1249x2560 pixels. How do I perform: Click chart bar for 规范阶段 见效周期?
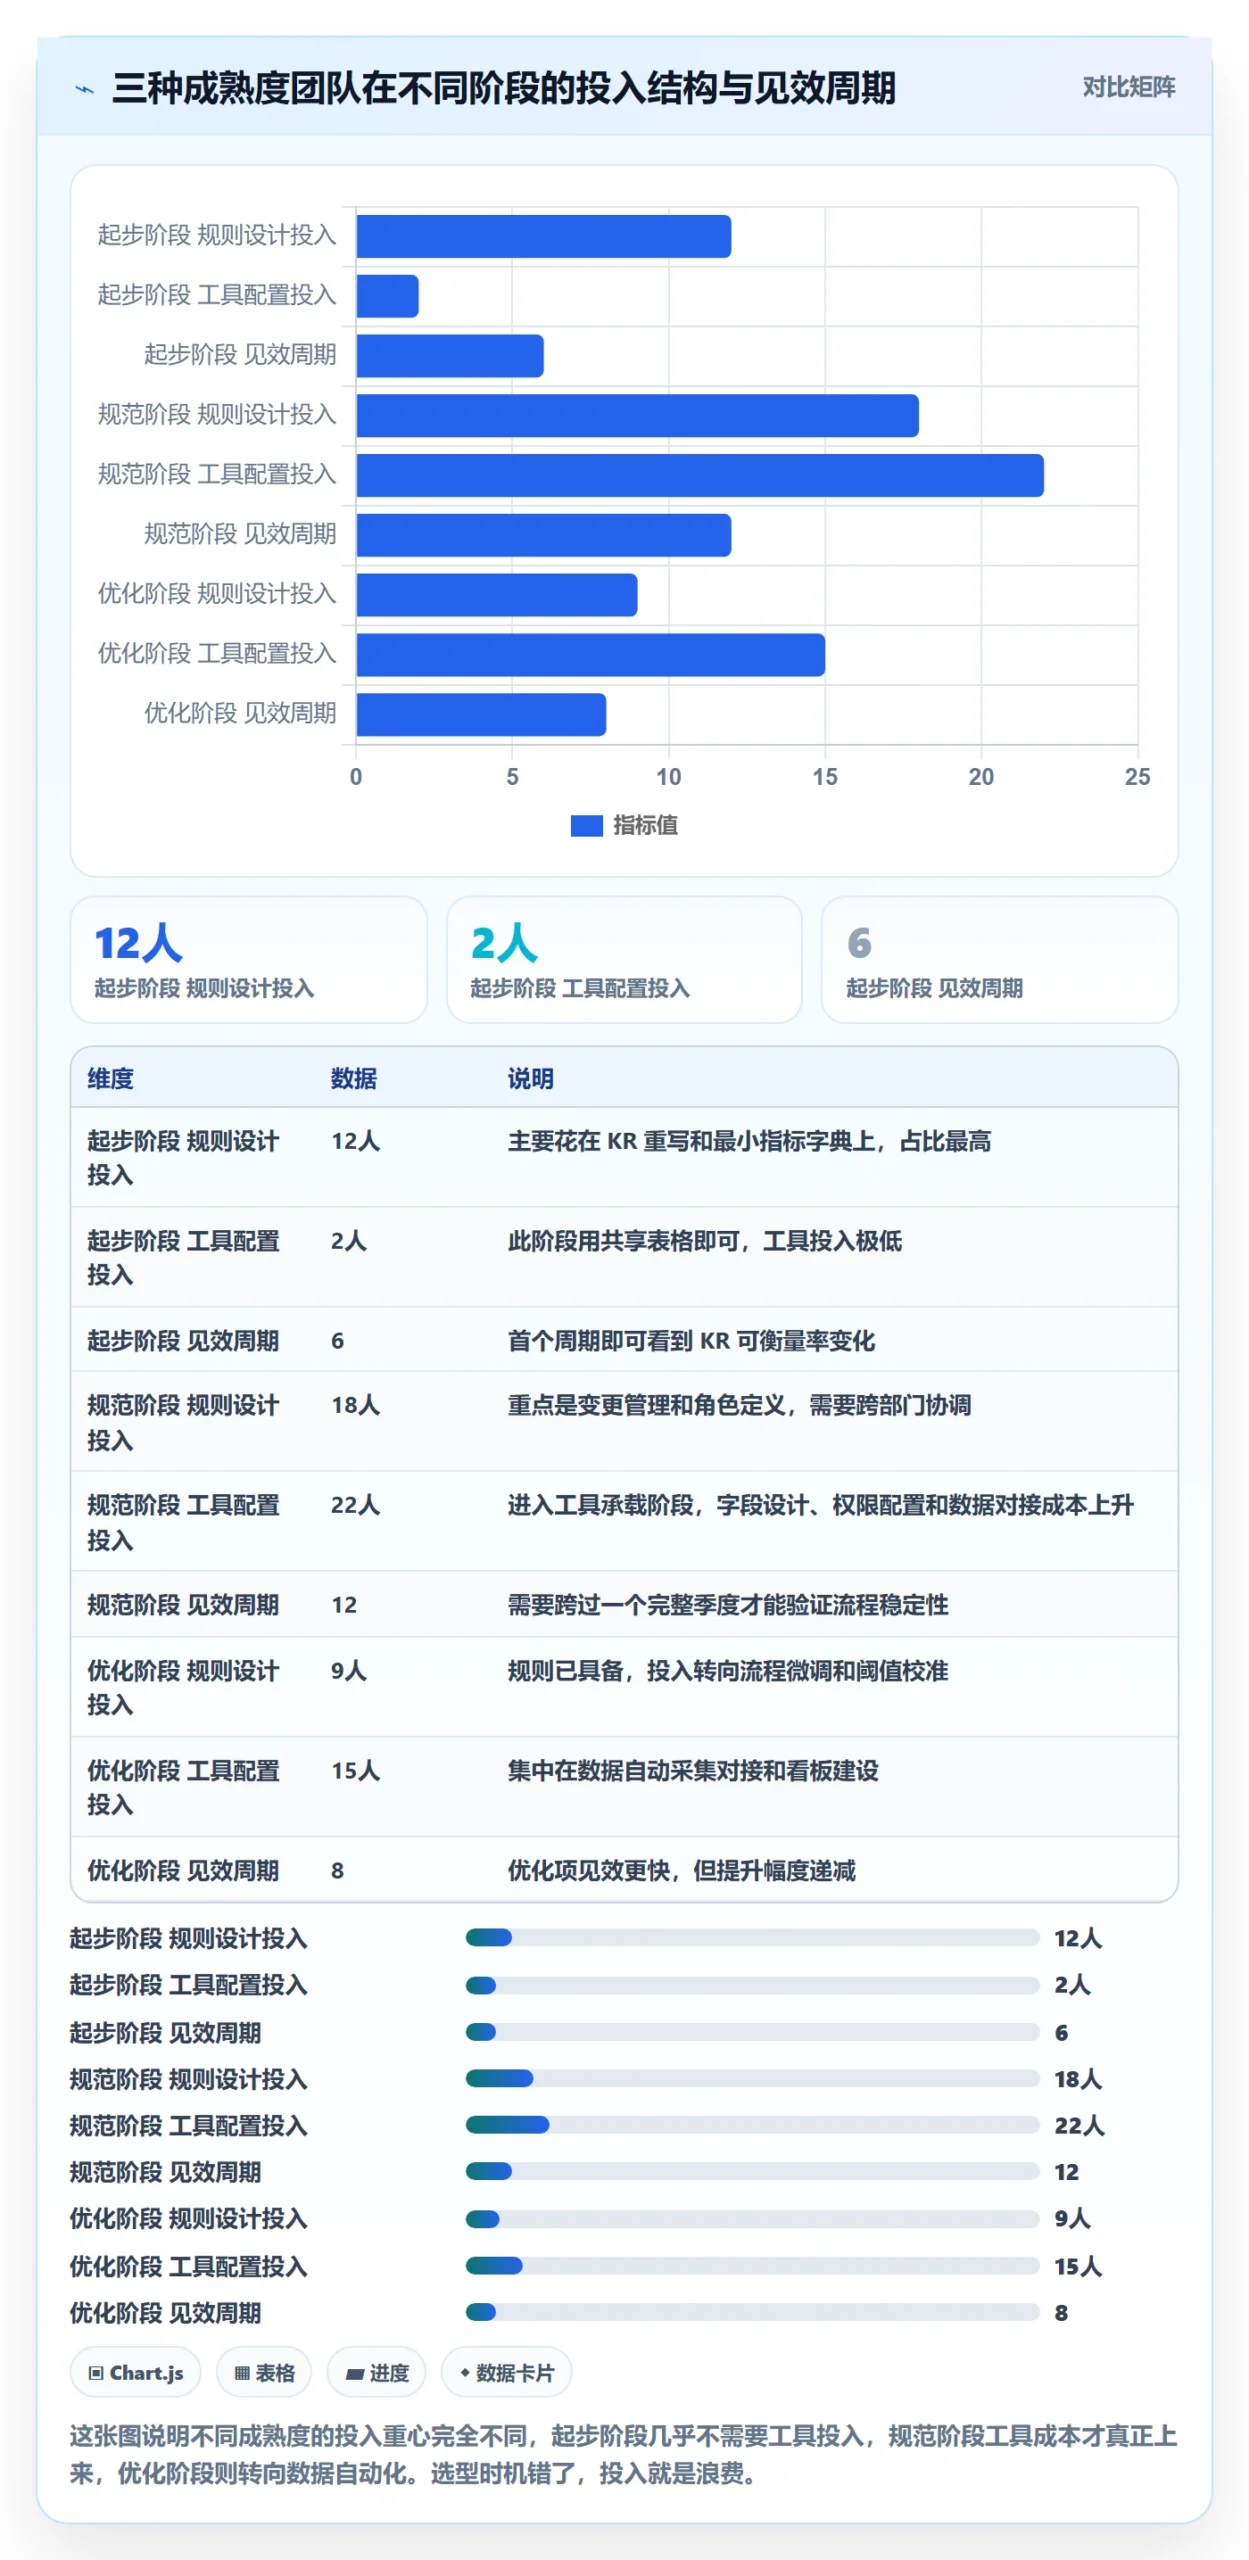pos(543,535)
